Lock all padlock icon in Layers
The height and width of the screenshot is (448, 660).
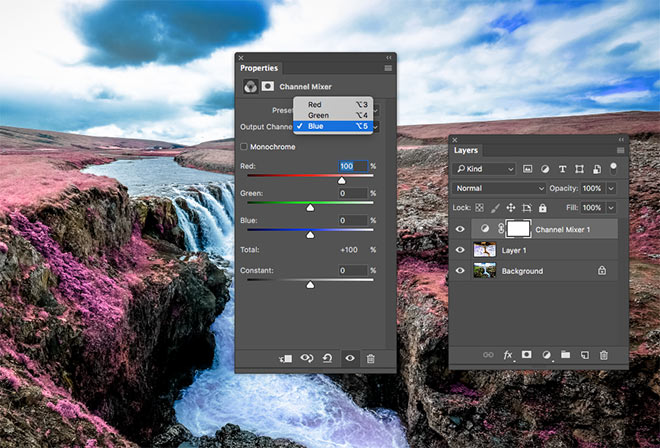point(543,208)
